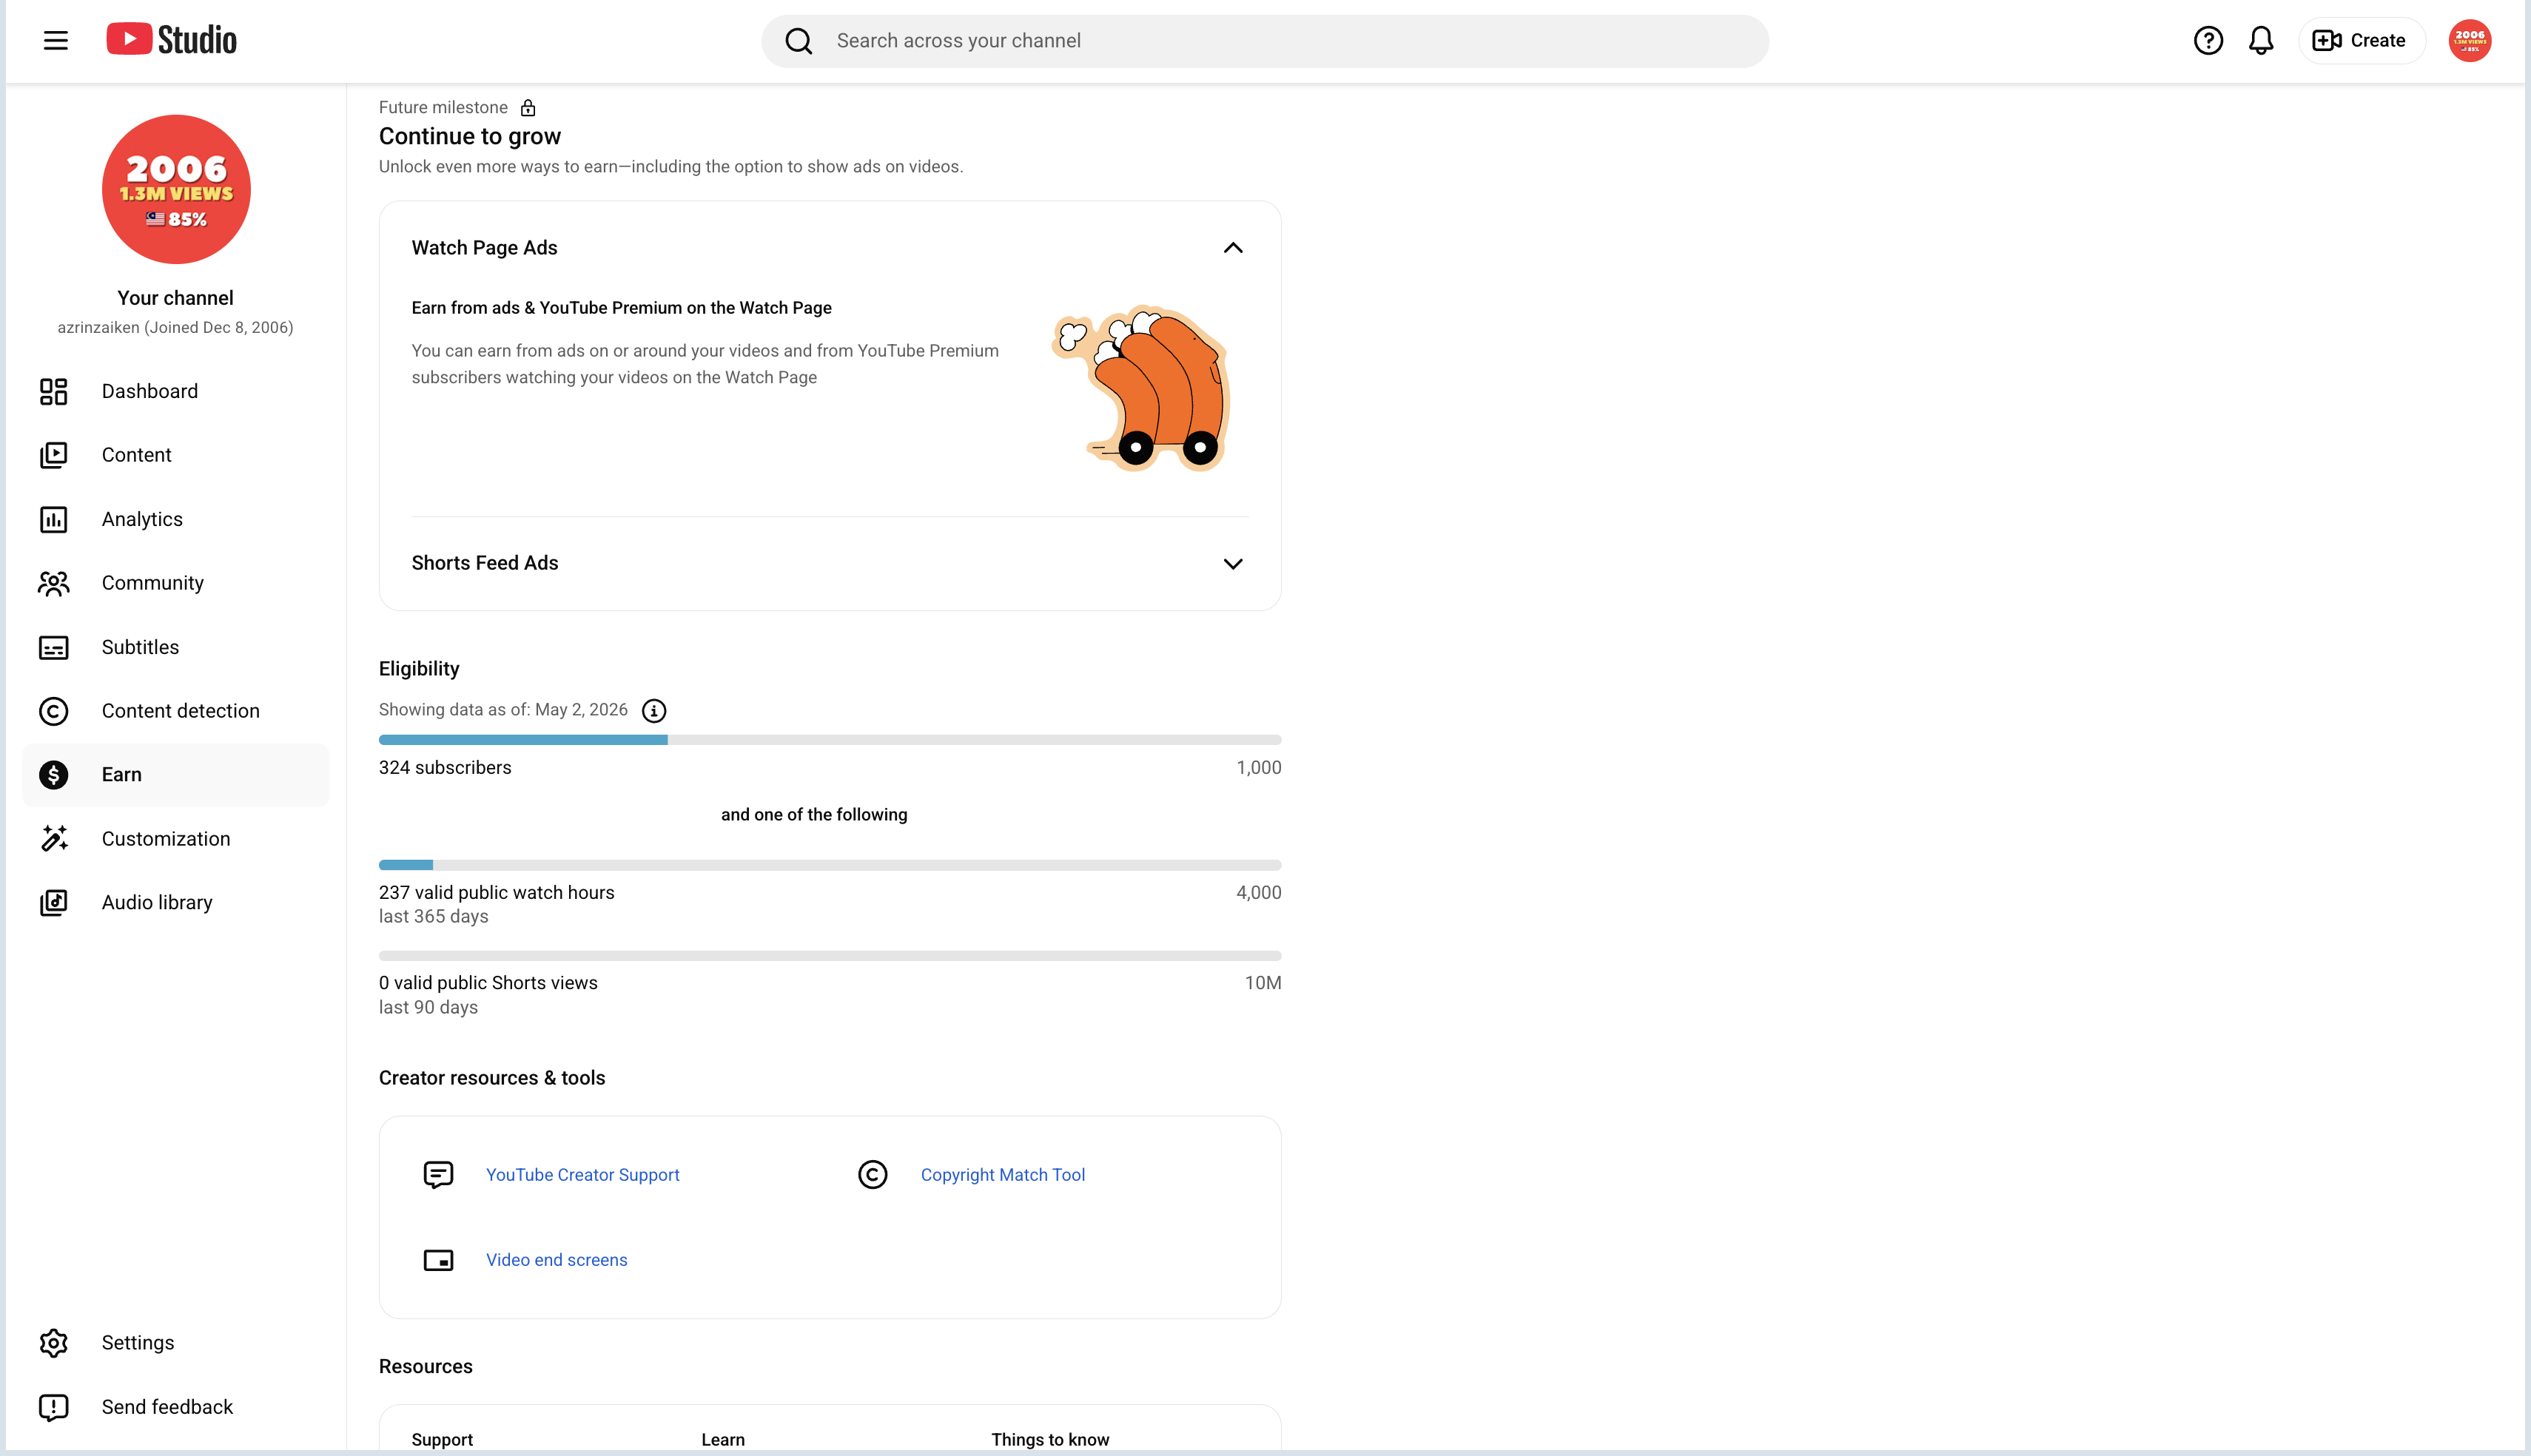Click the Customization magic wand icon
This screenshot has height=1456, width=2531.
[54, 838]
